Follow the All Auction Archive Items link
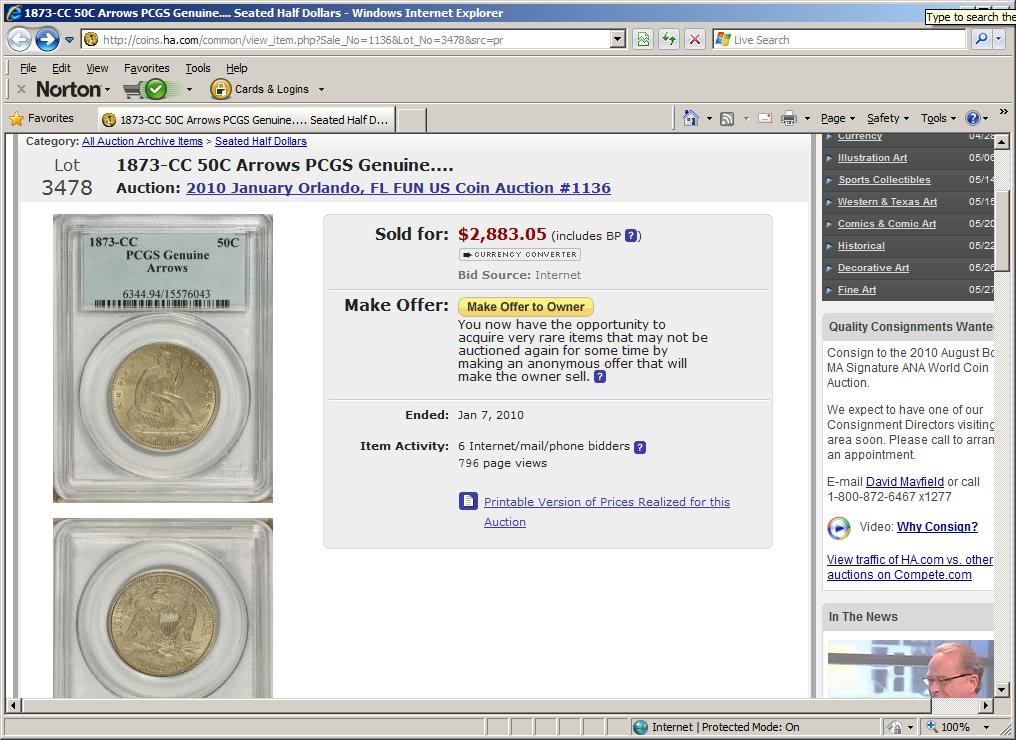 (143, 141)
